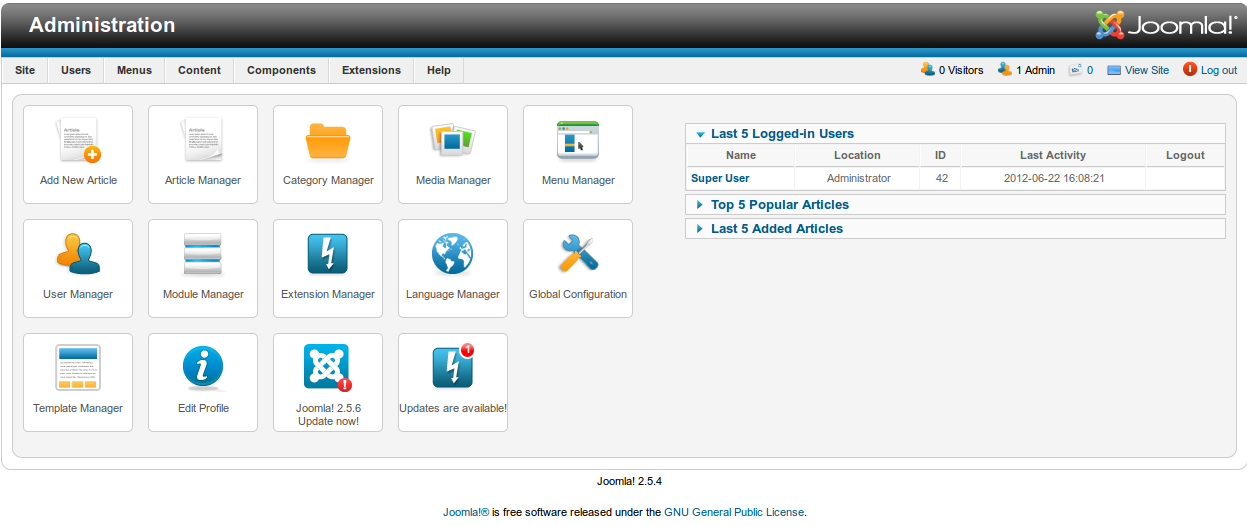Viewport: 1247px width, 526px height.
Task: Click the Joomla! 2.5.6 Update now icon
Action: [328, 368]
